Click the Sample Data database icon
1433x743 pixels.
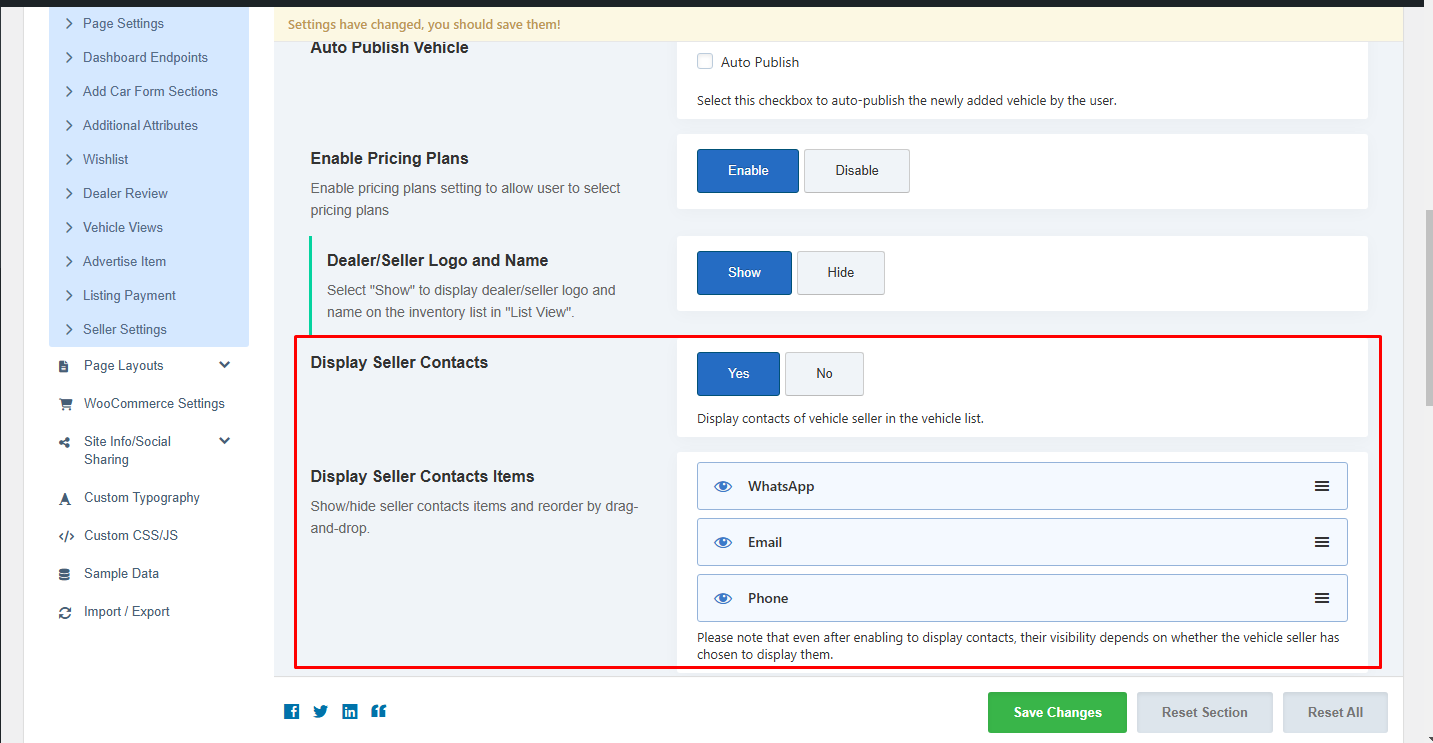tap(65, 574)
